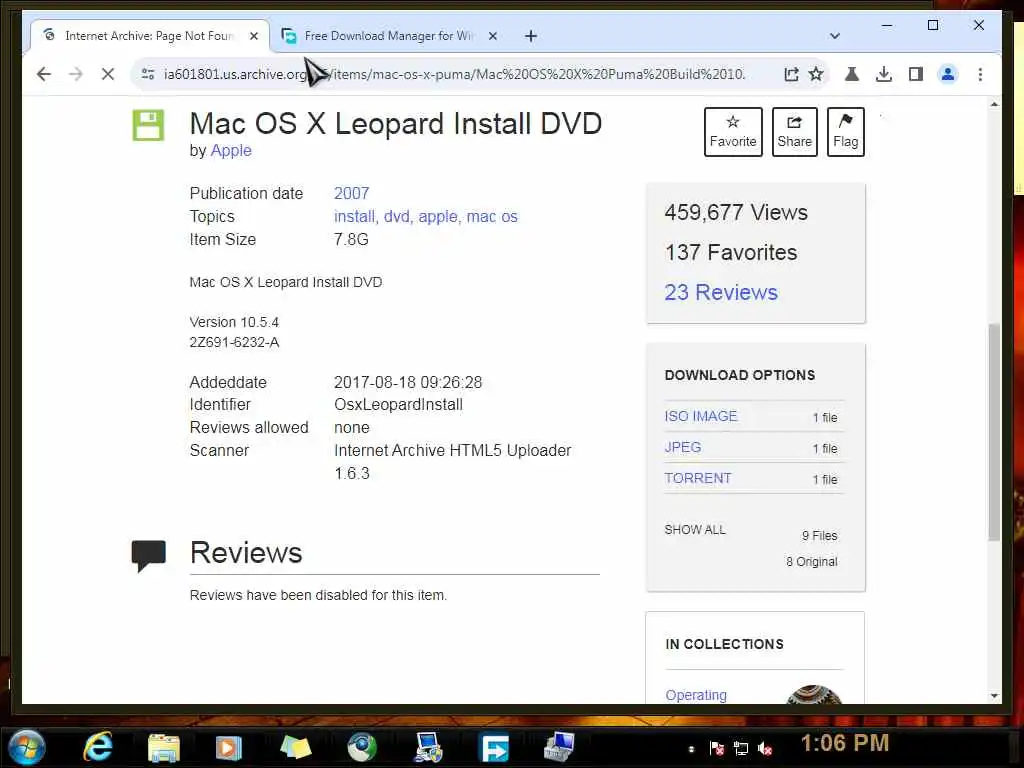Image resolution: width=1024 pixels, height=768 pixels.
Task: Open Windows Media Player on taskbar
Action: point(229,748)
